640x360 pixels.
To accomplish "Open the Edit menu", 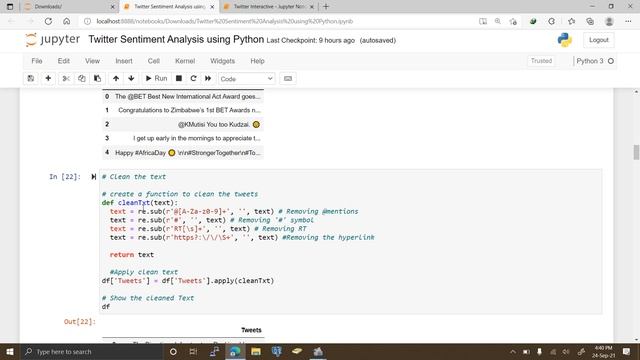I will click(64, 61).
